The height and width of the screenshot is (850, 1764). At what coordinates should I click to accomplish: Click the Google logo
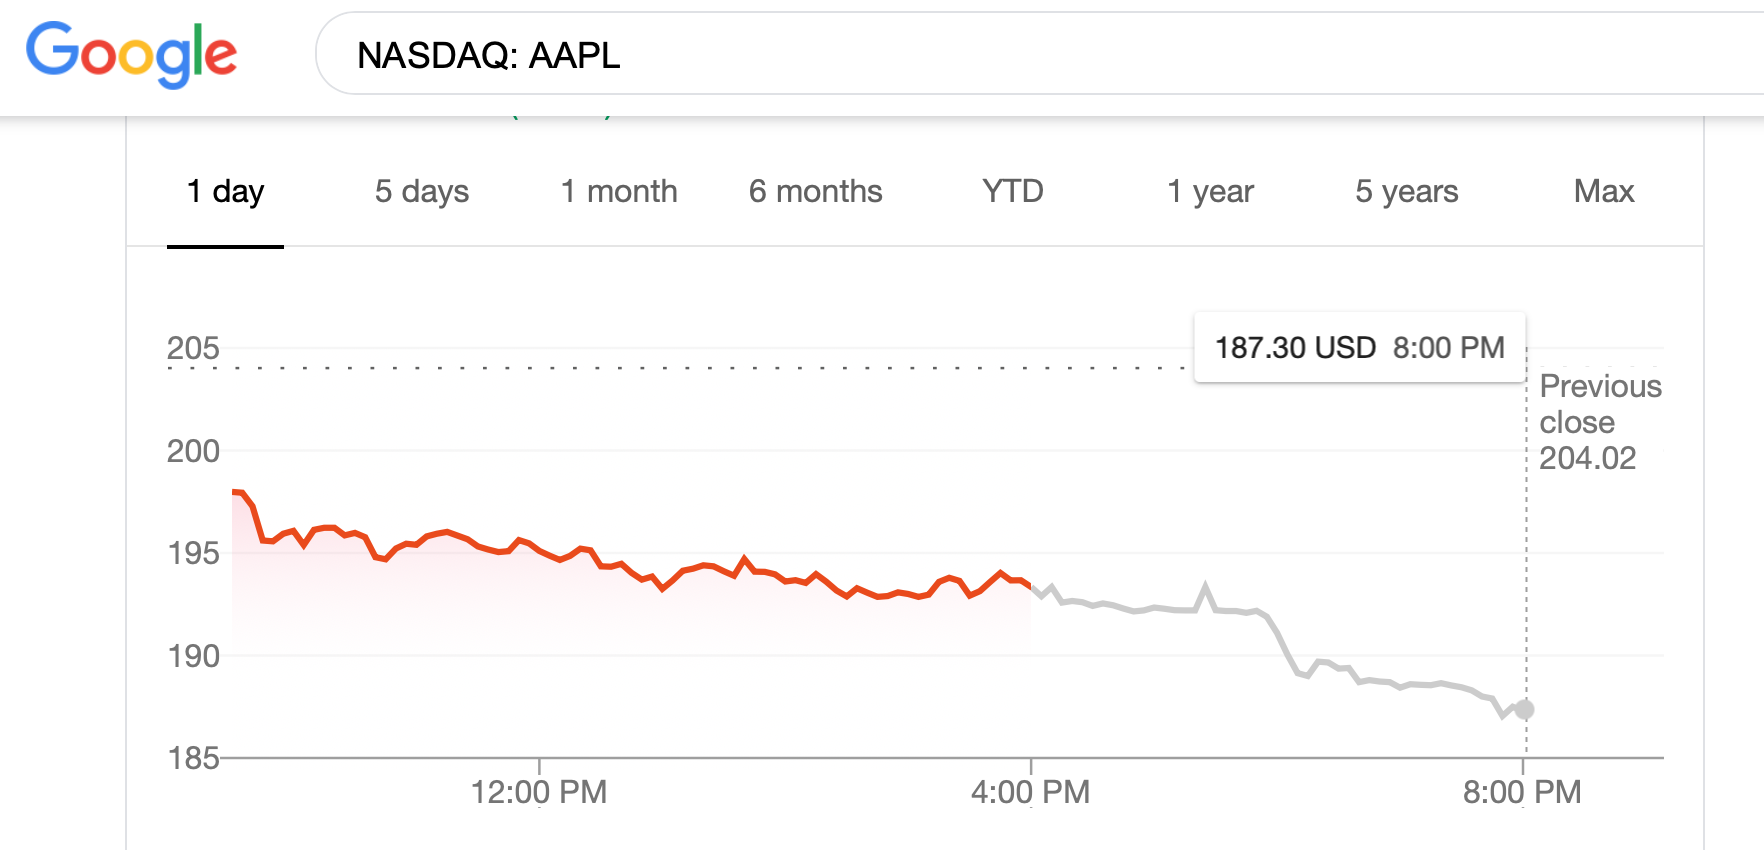[x=131, y=54]
